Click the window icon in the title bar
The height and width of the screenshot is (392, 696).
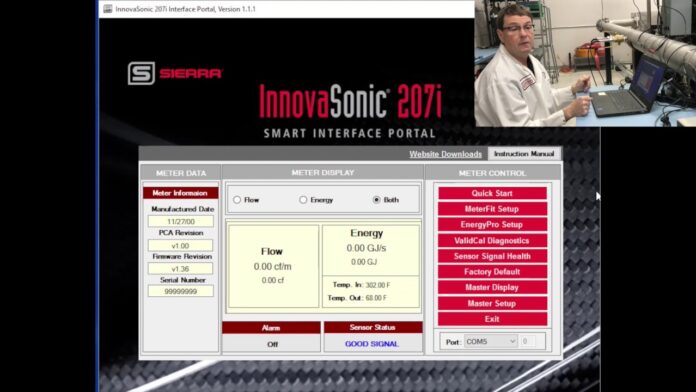[x=108, y=9]
